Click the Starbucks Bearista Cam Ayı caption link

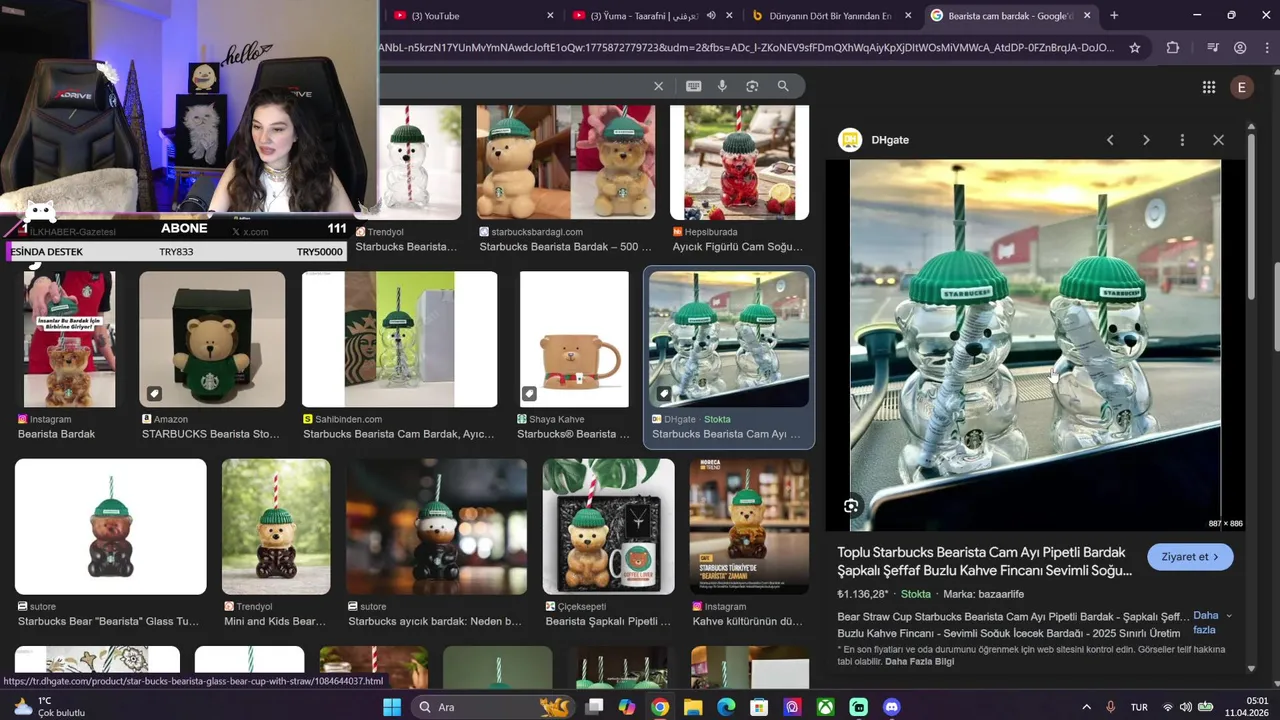click(x=726, y=434)
